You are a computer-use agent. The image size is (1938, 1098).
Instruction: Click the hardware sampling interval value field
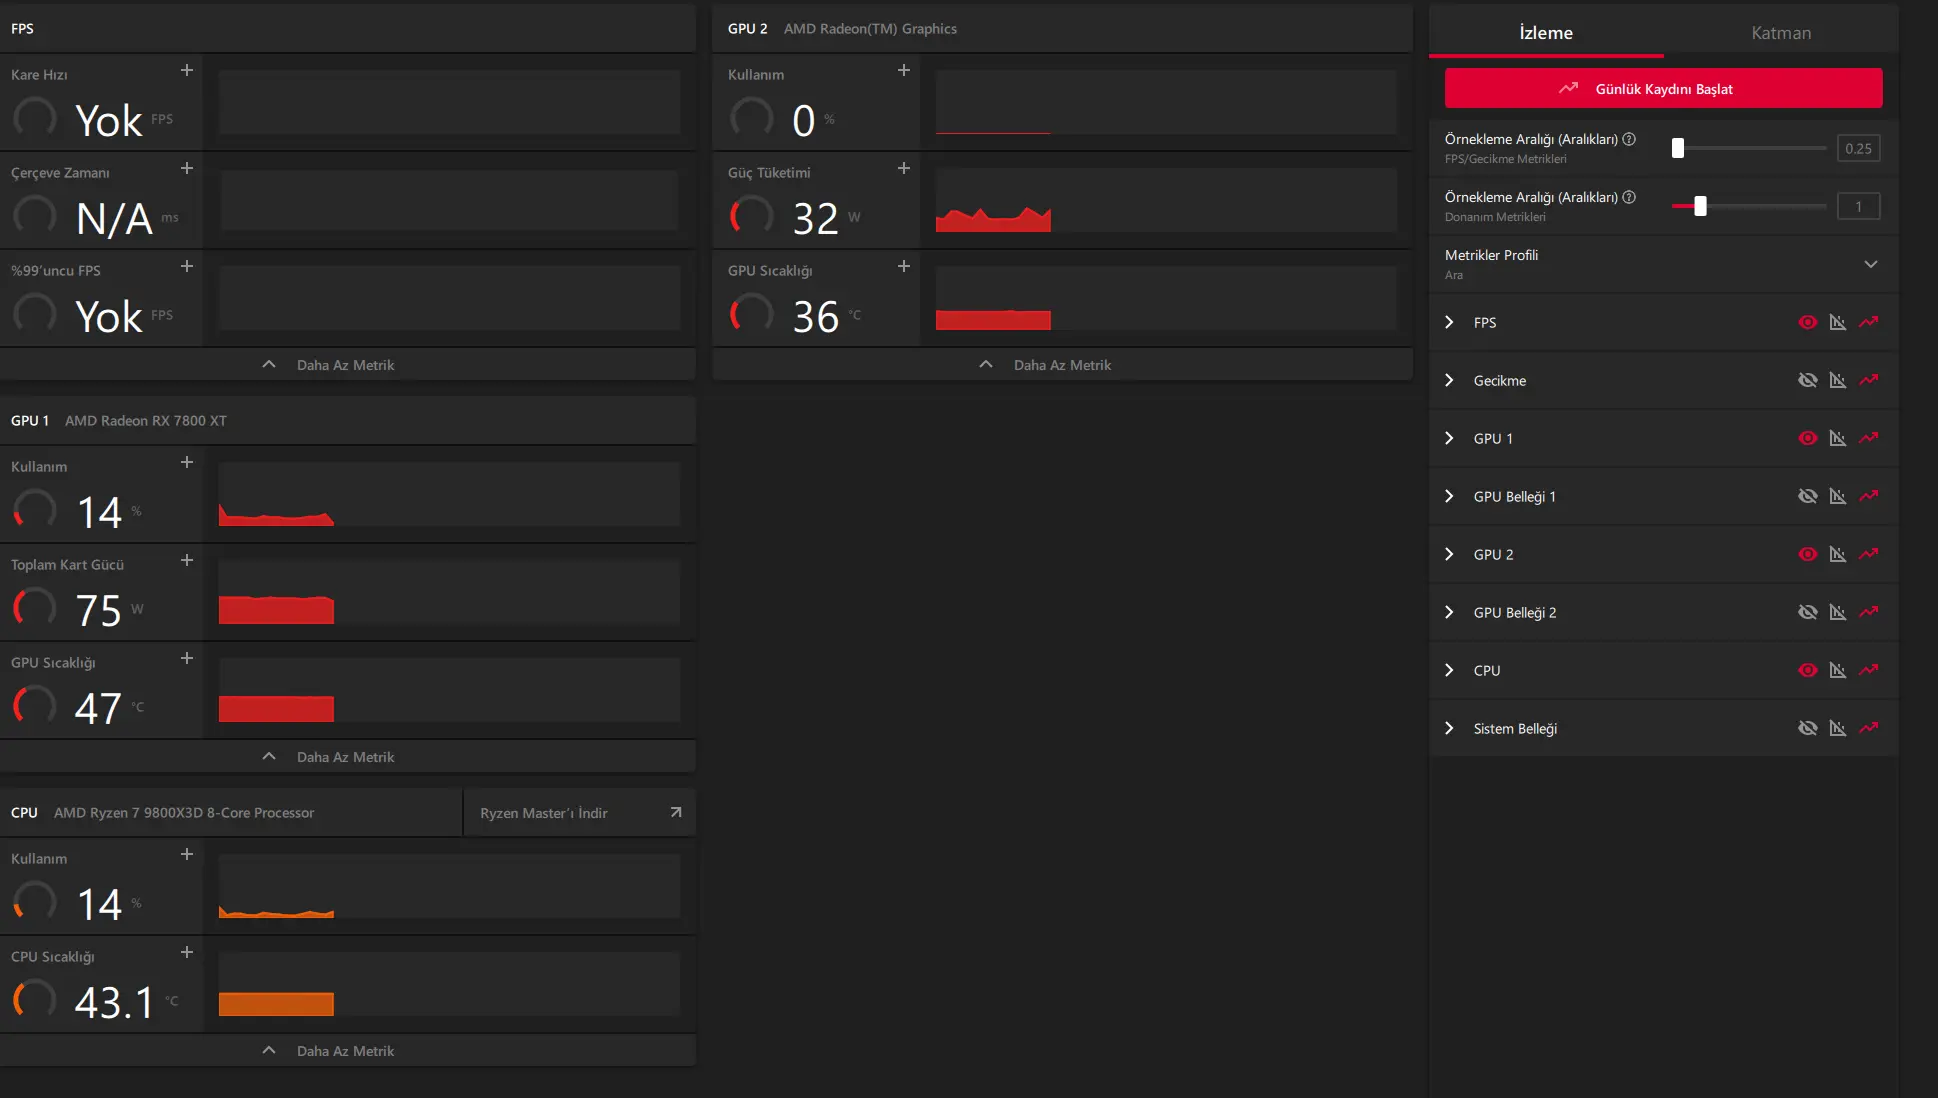click(x=1859, y=206)
